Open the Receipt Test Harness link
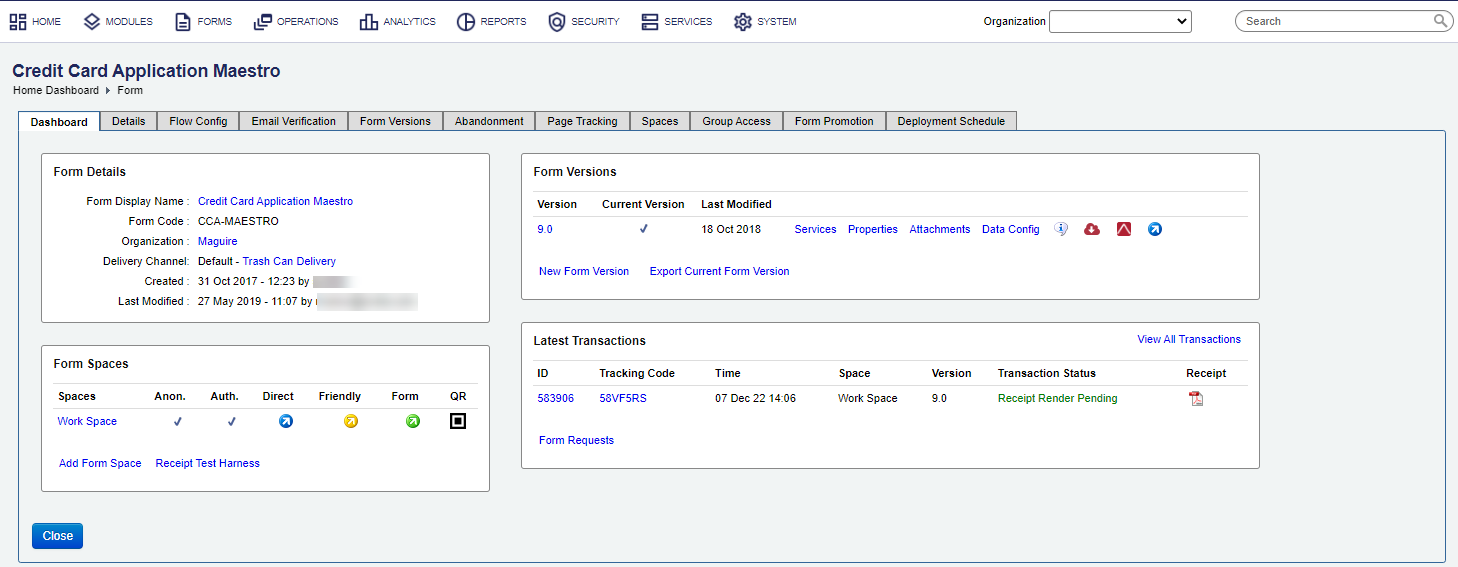 pyautogui.click(x=207, y=463)
